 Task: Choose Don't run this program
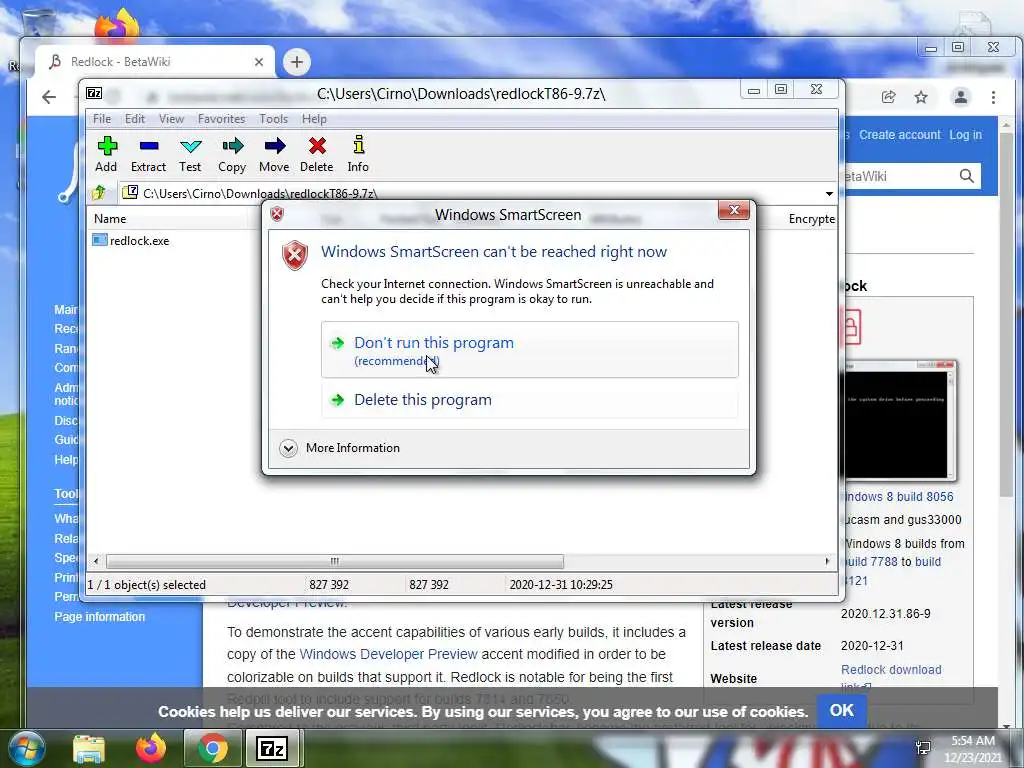[x=530, y=349]
